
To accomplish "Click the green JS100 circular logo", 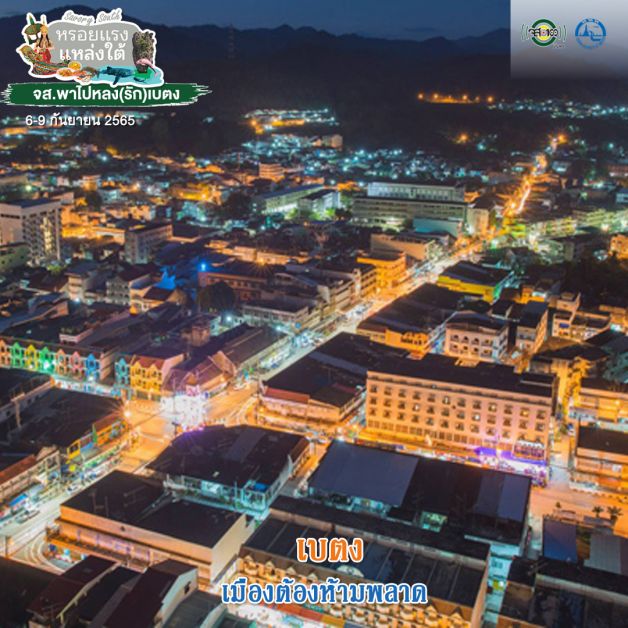I will point(545,33).
